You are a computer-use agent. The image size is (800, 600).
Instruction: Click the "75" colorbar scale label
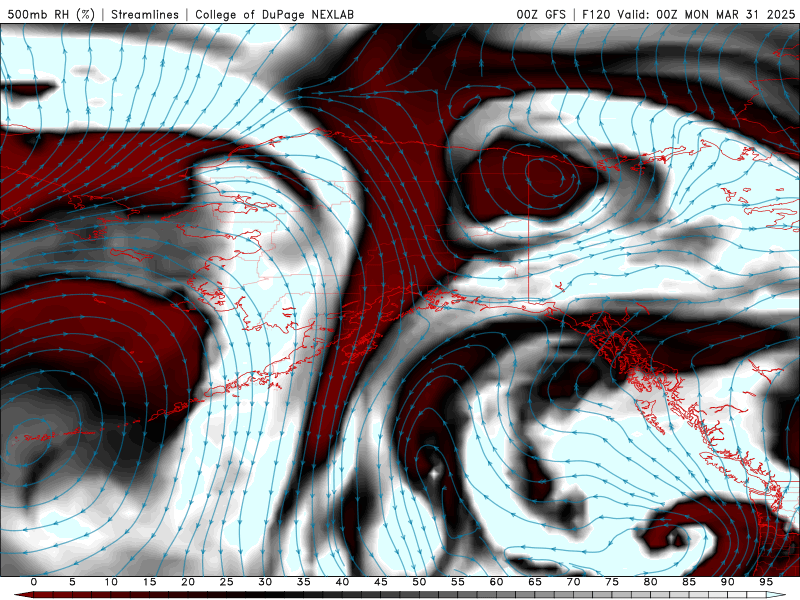[x=612, y=582]
